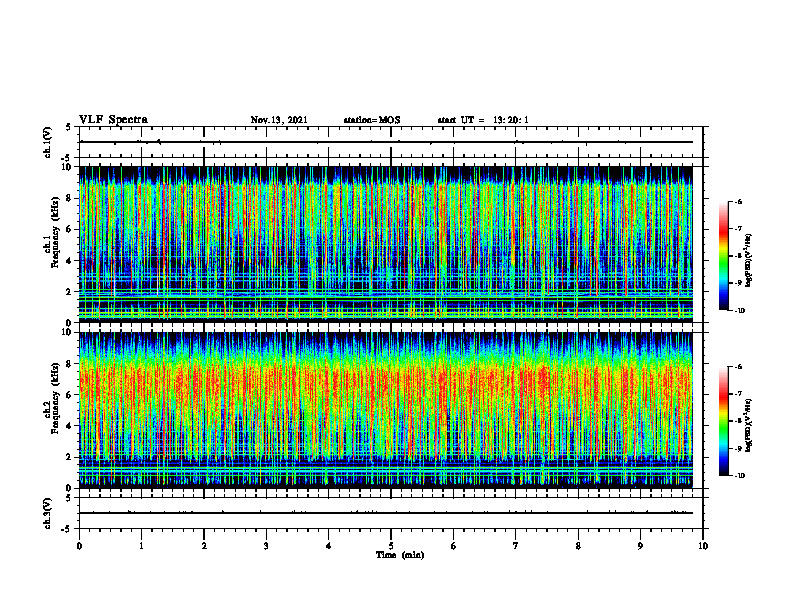
Task: Click the time axis tick label "10"
Action: coord(703,546)
